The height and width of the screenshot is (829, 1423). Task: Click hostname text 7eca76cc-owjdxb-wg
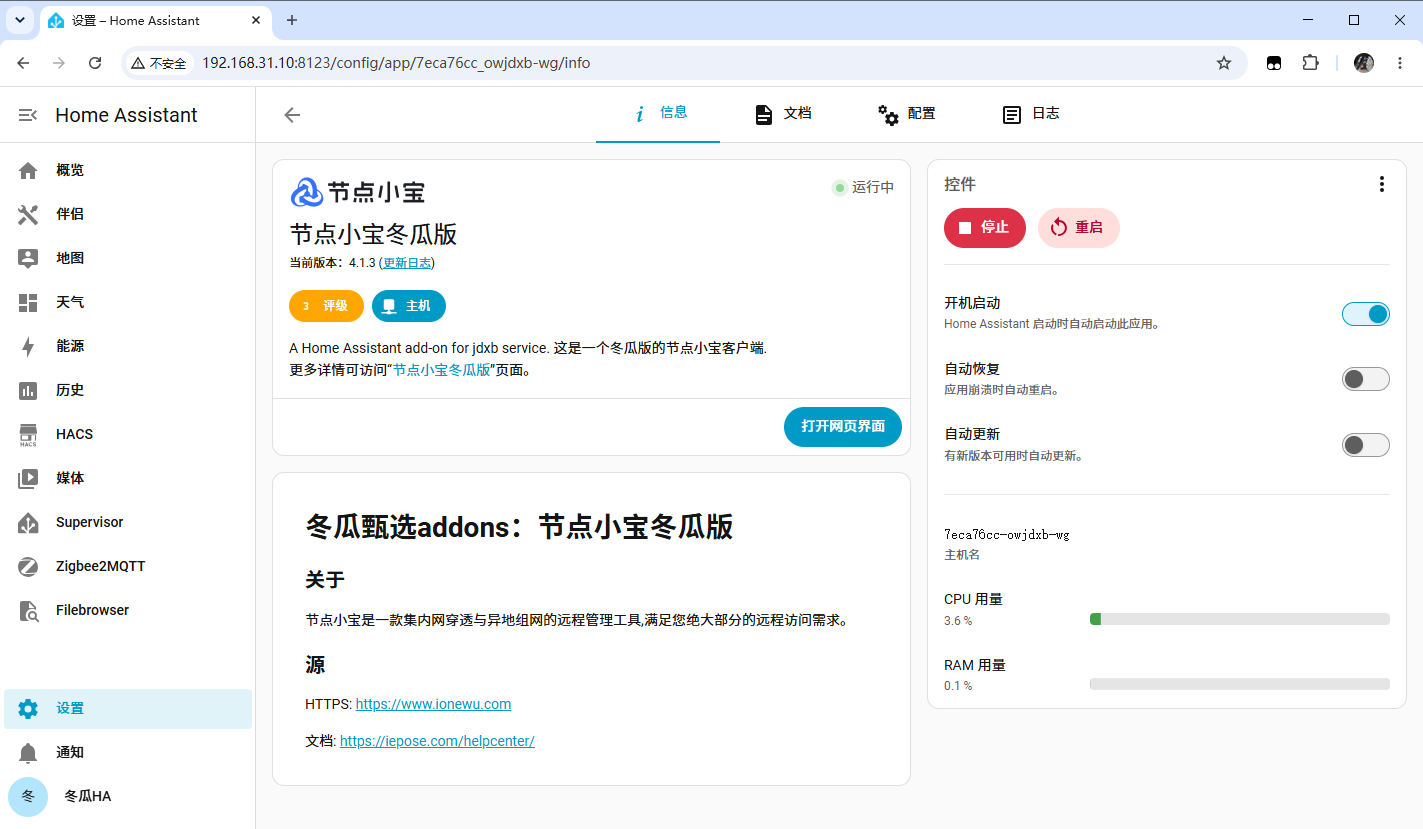coord(1007,535)
